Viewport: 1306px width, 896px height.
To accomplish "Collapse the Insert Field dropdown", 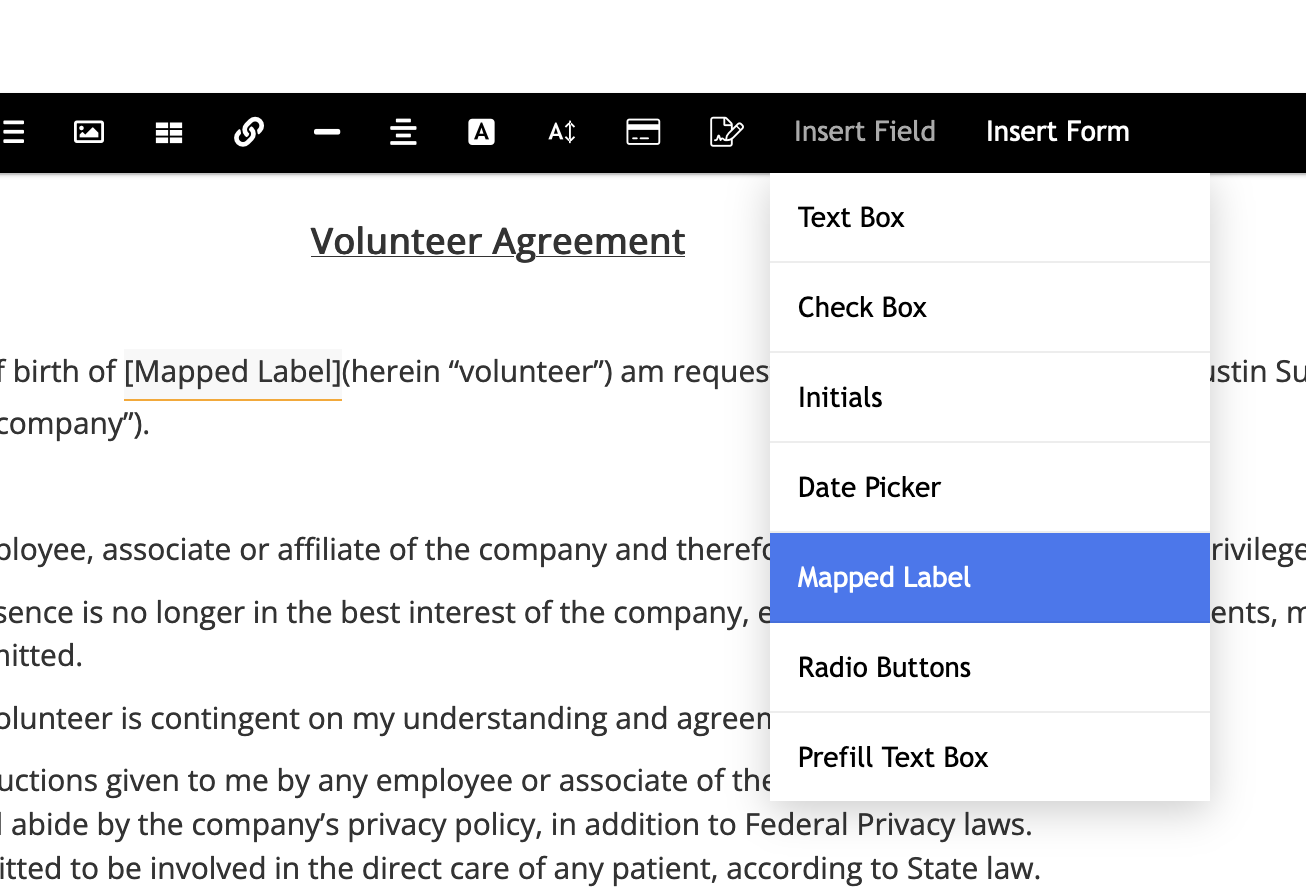I will 864,132.
